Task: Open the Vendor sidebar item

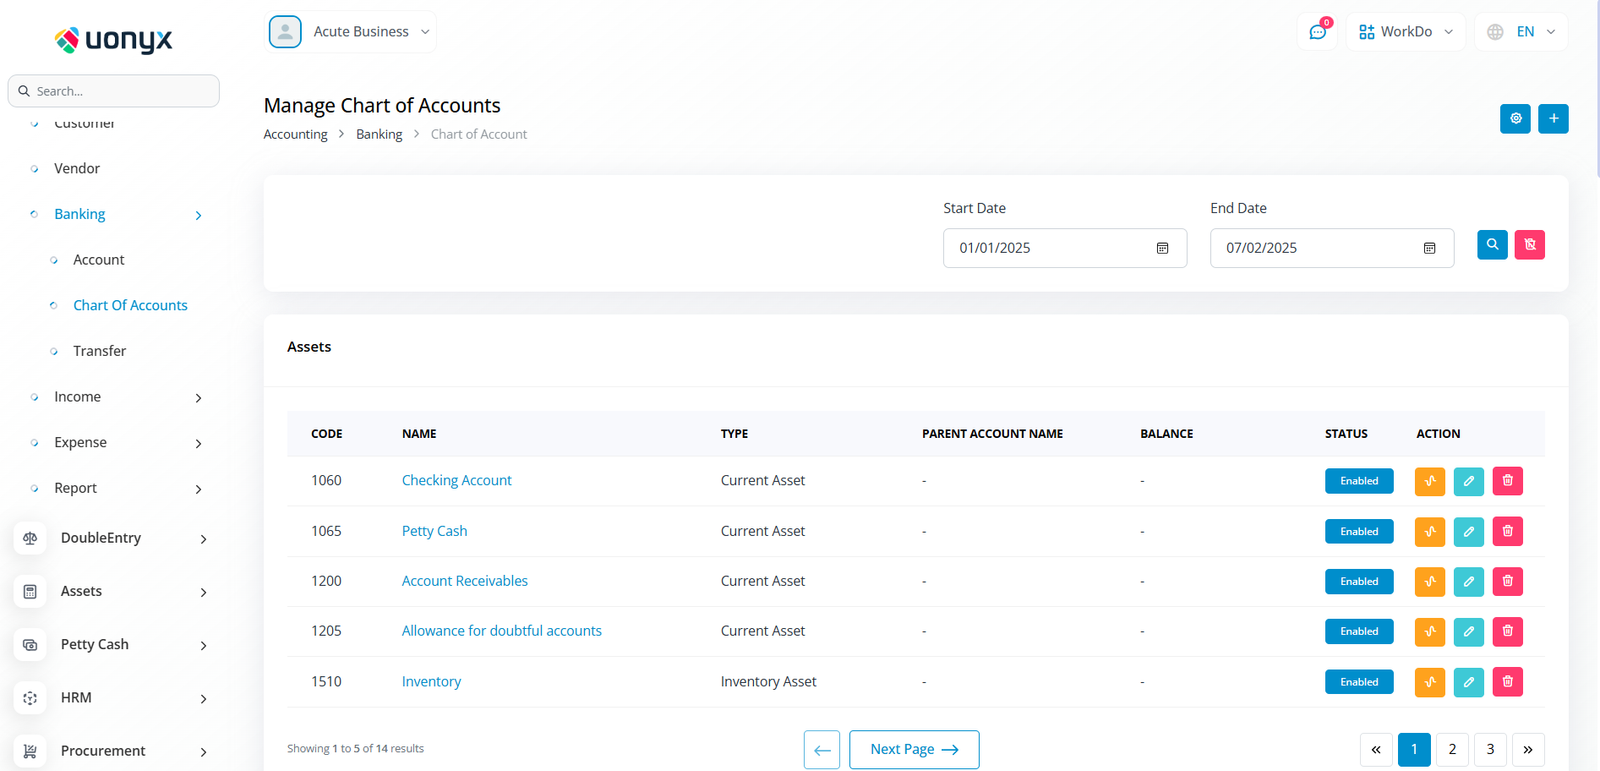Action: click(77, 168)
